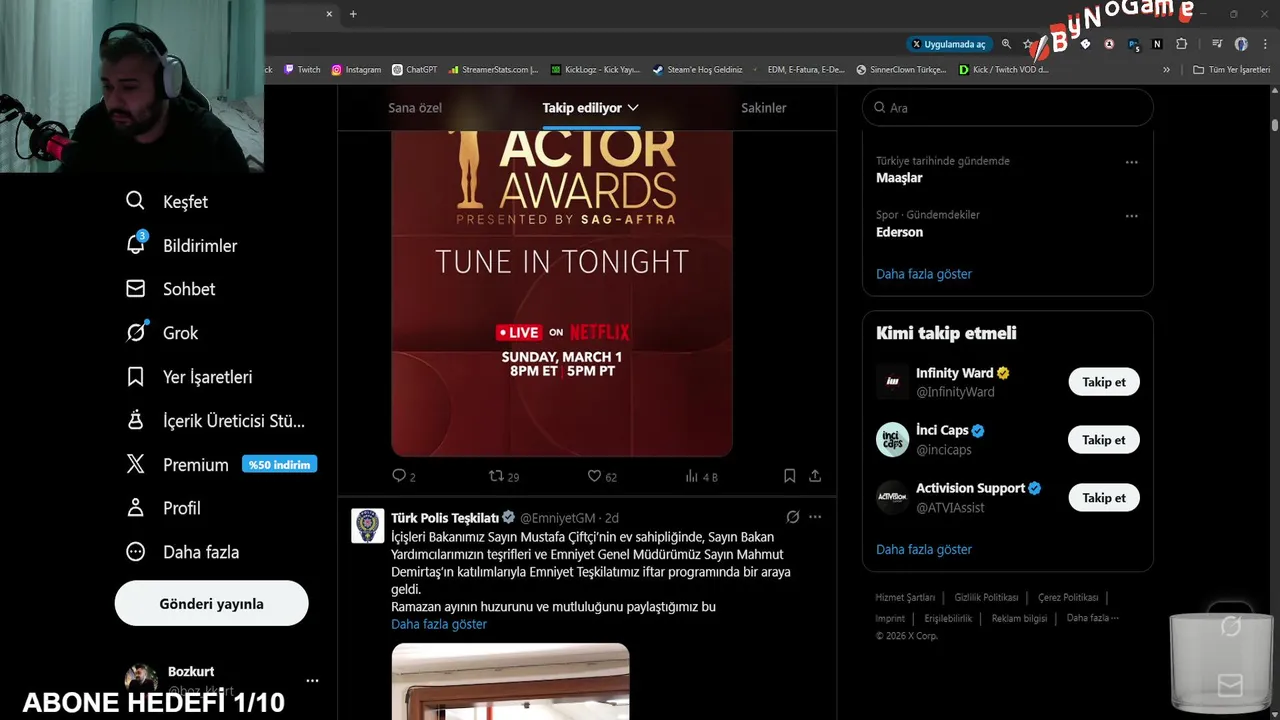
Task: Open more options on Türk Polis Teşkilatı post
Action: [815, 517]
